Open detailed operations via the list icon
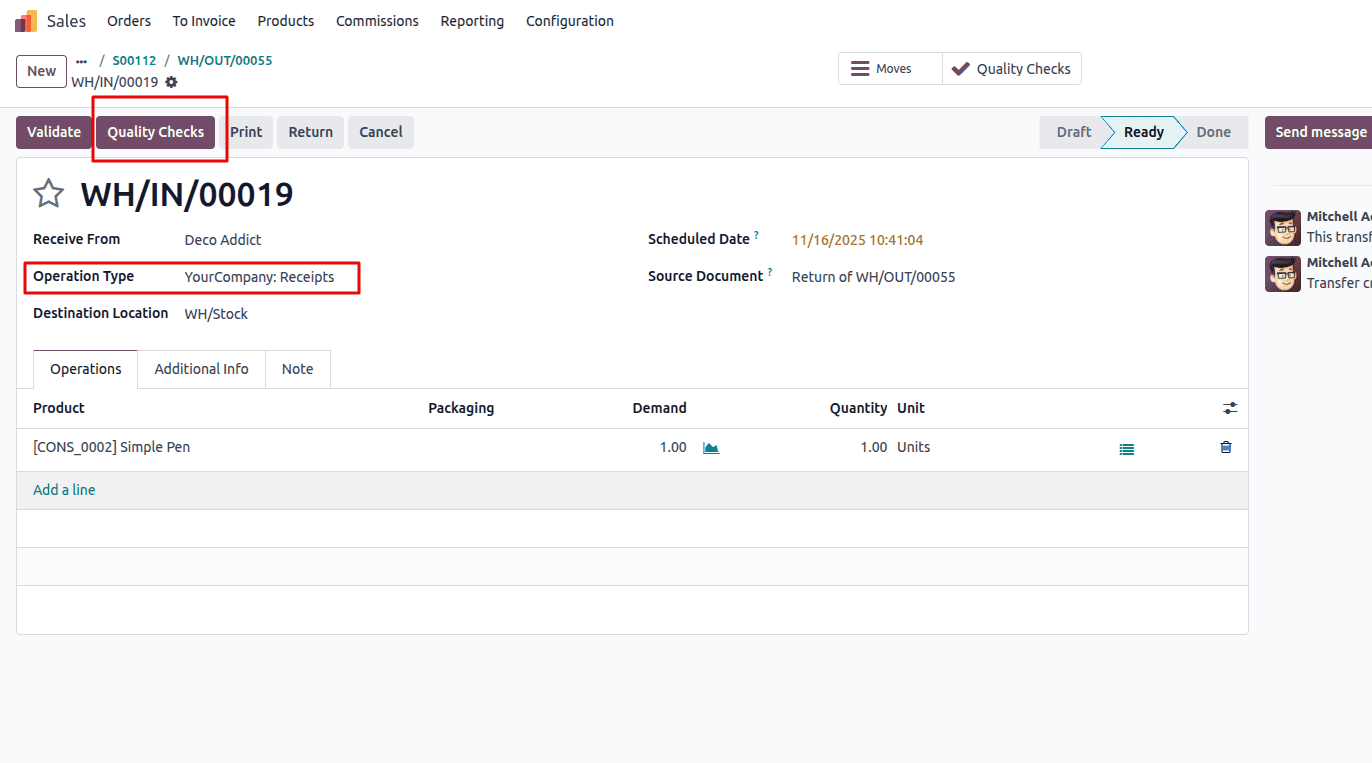The width and height of the screenshot is (1372, 763). point(1127,448)
